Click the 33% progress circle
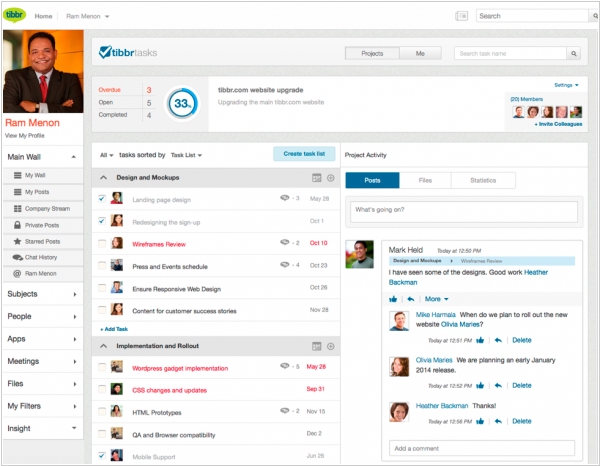600x466 pixels. pos(183,103)
